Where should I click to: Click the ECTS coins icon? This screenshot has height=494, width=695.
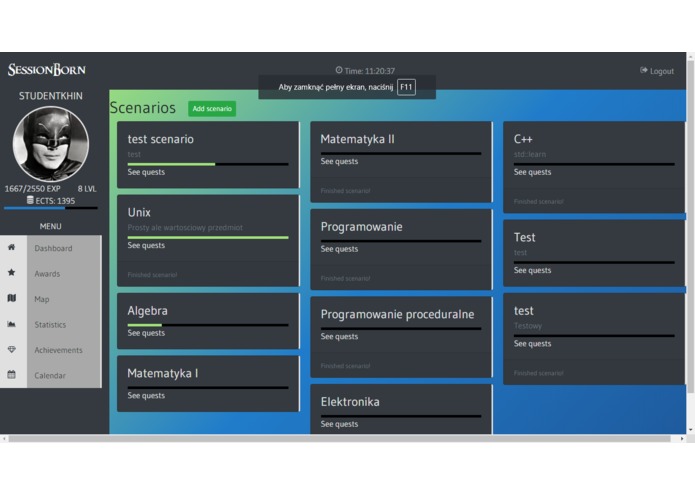point(30,200)
